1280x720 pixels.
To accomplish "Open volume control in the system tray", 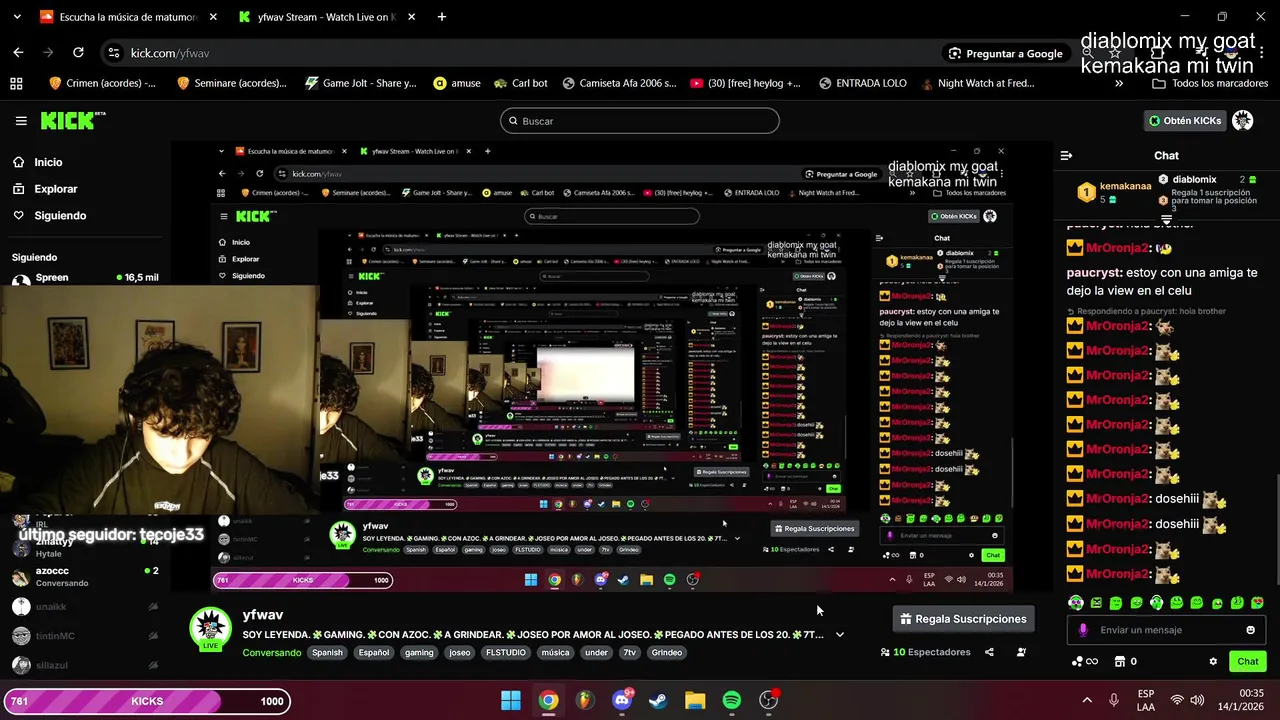I will (1197, 701).
